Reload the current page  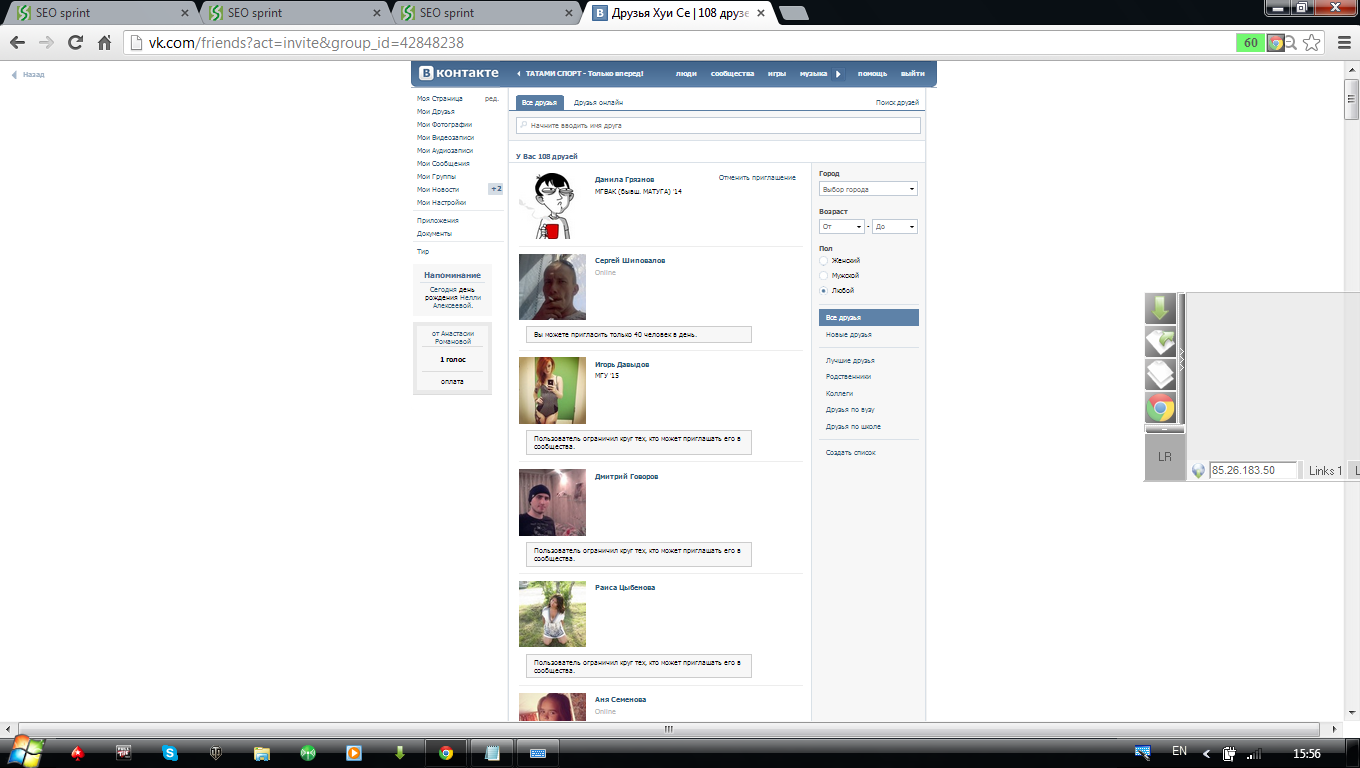tap(75, 43)
